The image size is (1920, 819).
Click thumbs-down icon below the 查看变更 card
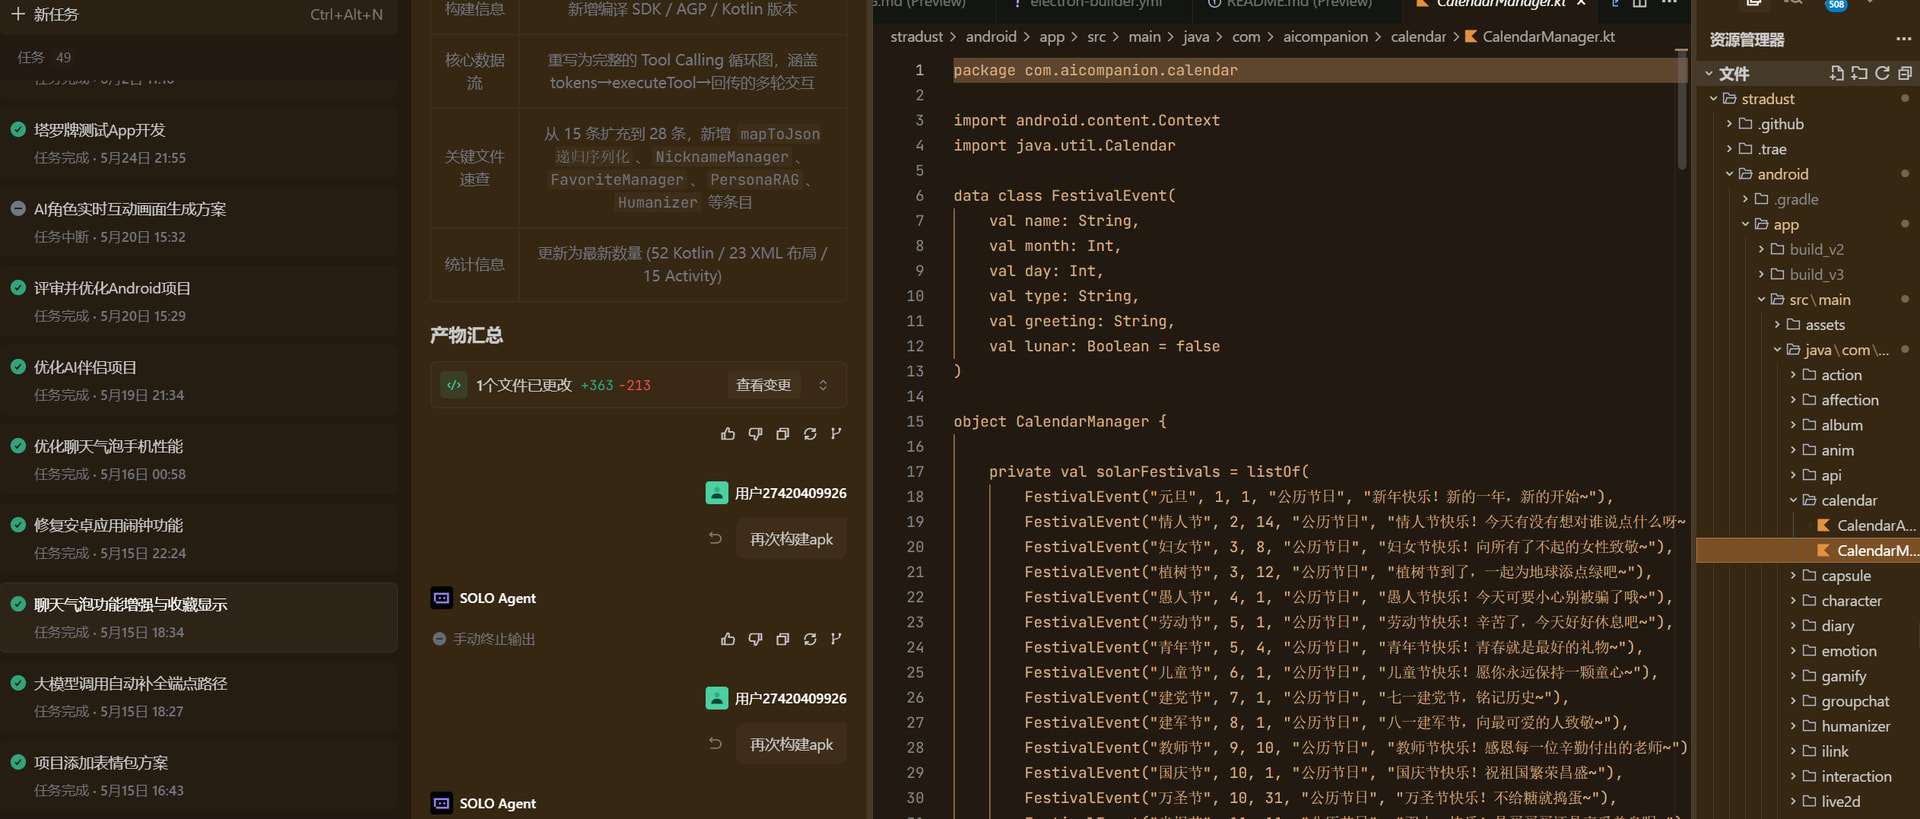755,433
